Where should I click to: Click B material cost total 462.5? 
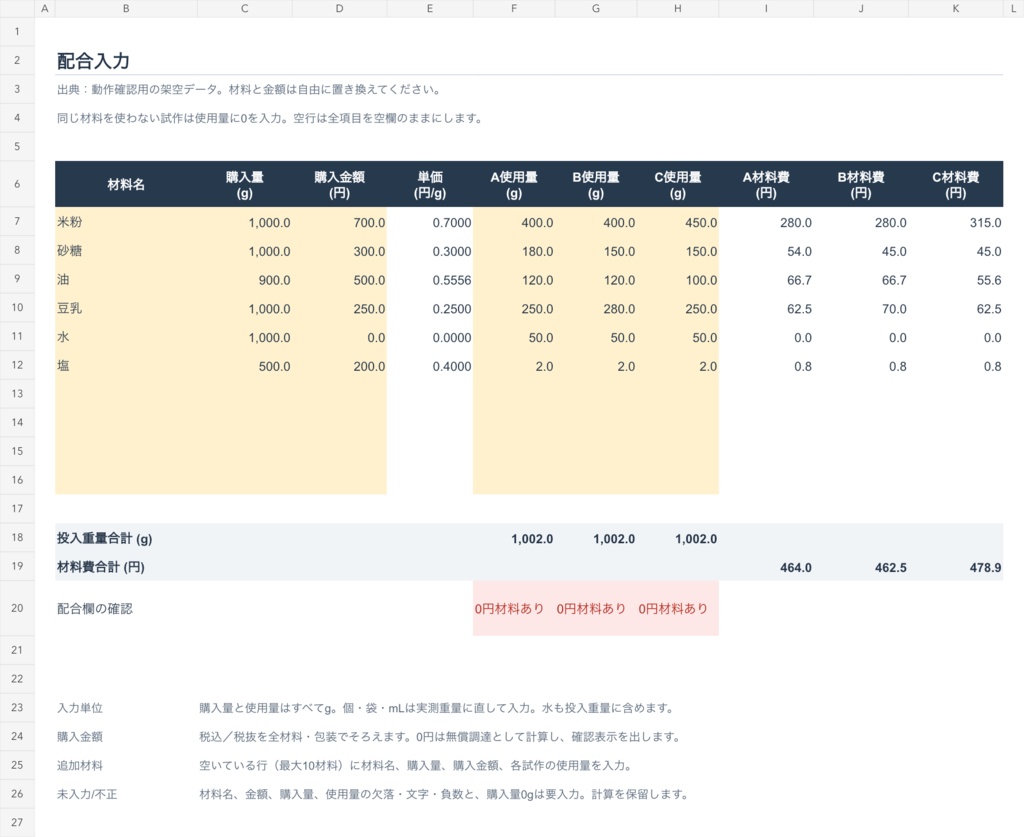coord(861,567)
